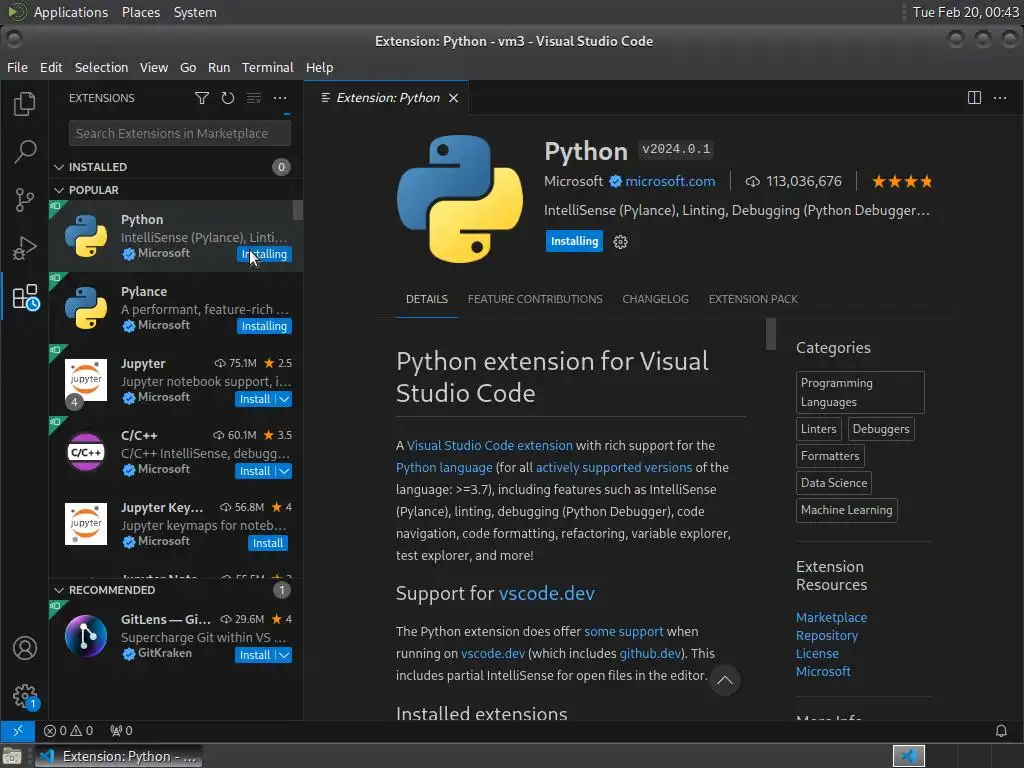Open the Run menu
Image resolution: width=1024 pixels, height=768 pixels.
click(219, 67)
